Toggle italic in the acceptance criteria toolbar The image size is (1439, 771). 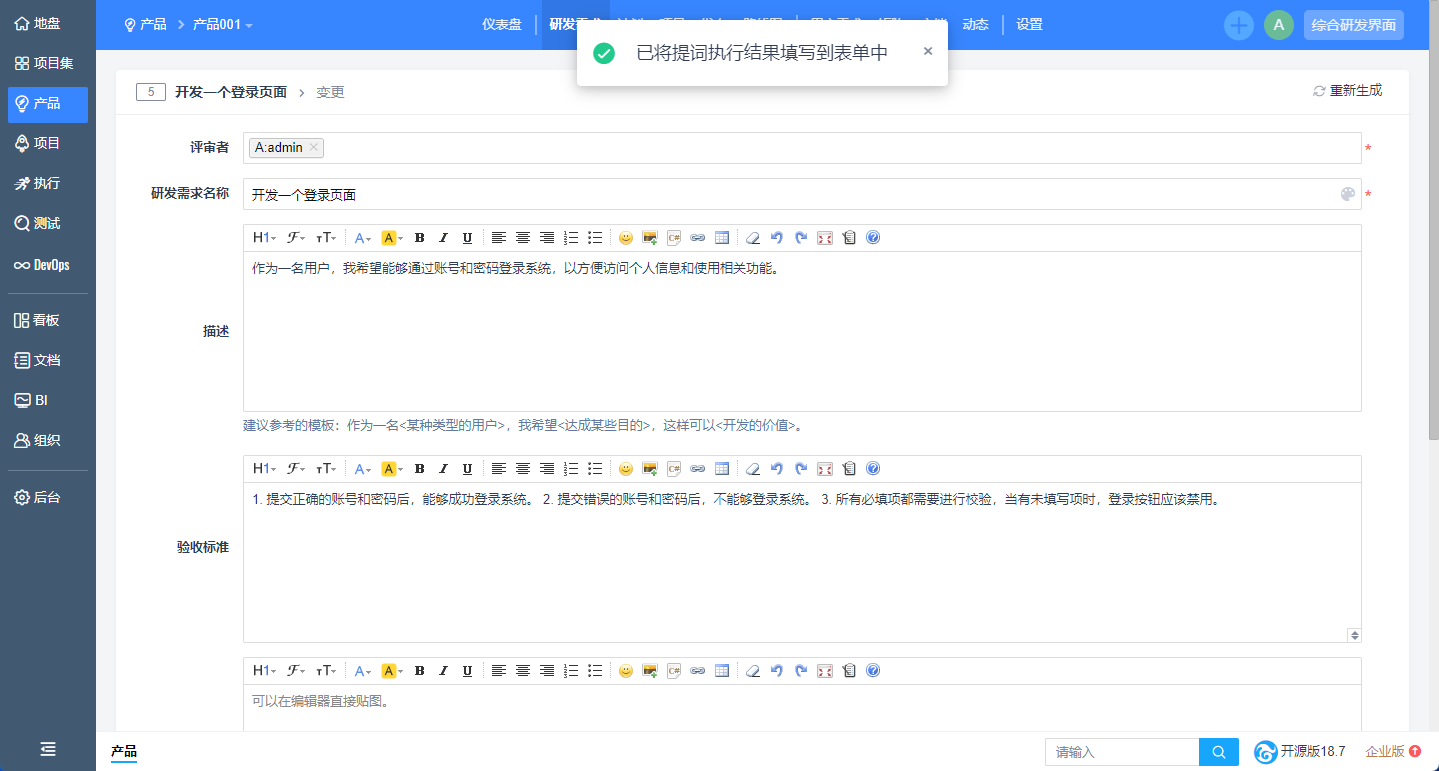tap(444, 469)
